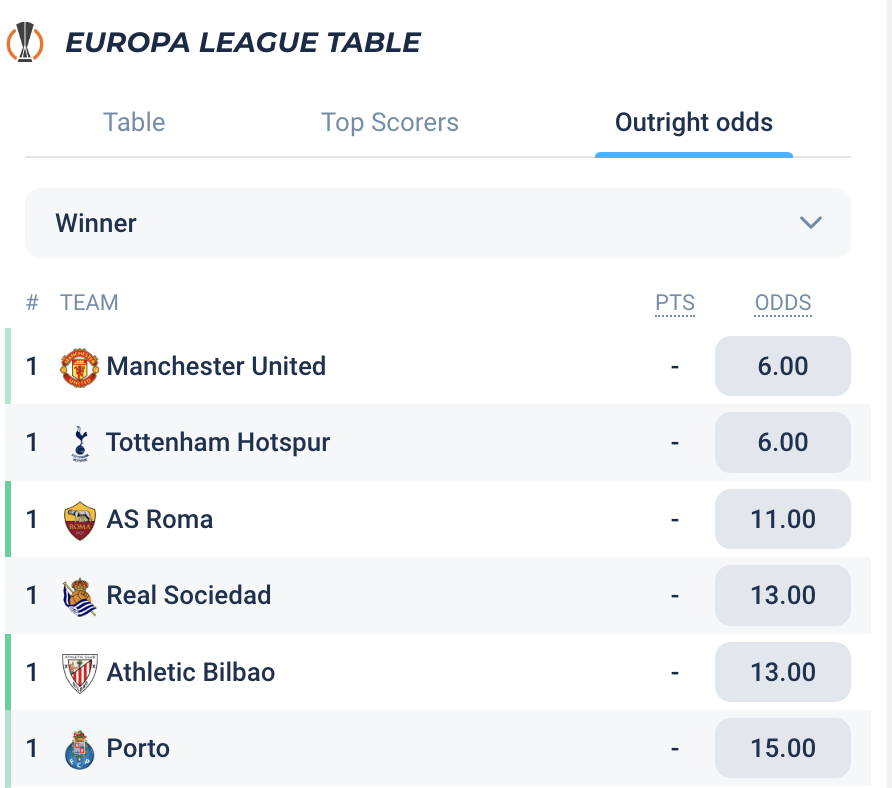
Task: Click the PTS column header
Action: 675,303
